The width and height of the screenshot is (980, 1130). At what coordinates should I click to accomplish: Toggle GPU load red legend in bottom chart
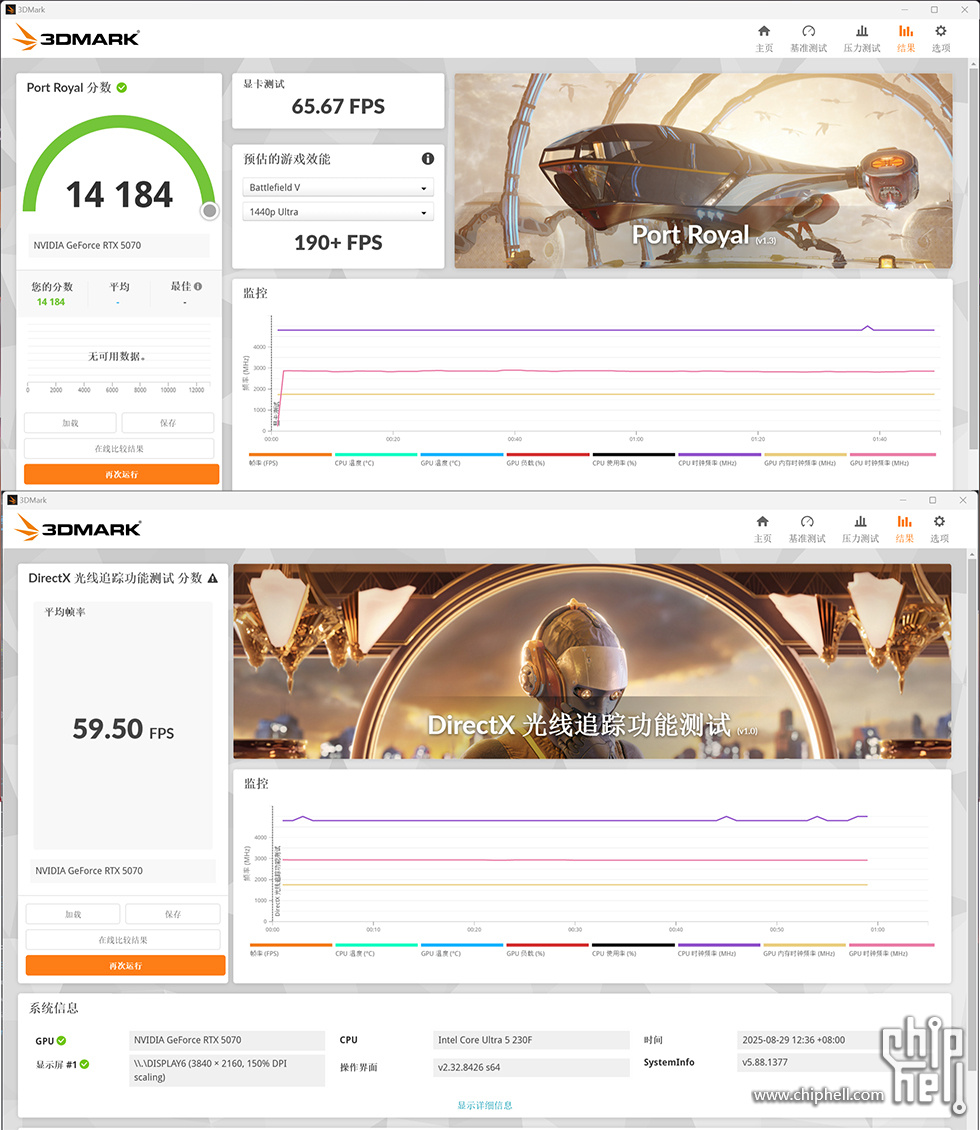point(547,949)
